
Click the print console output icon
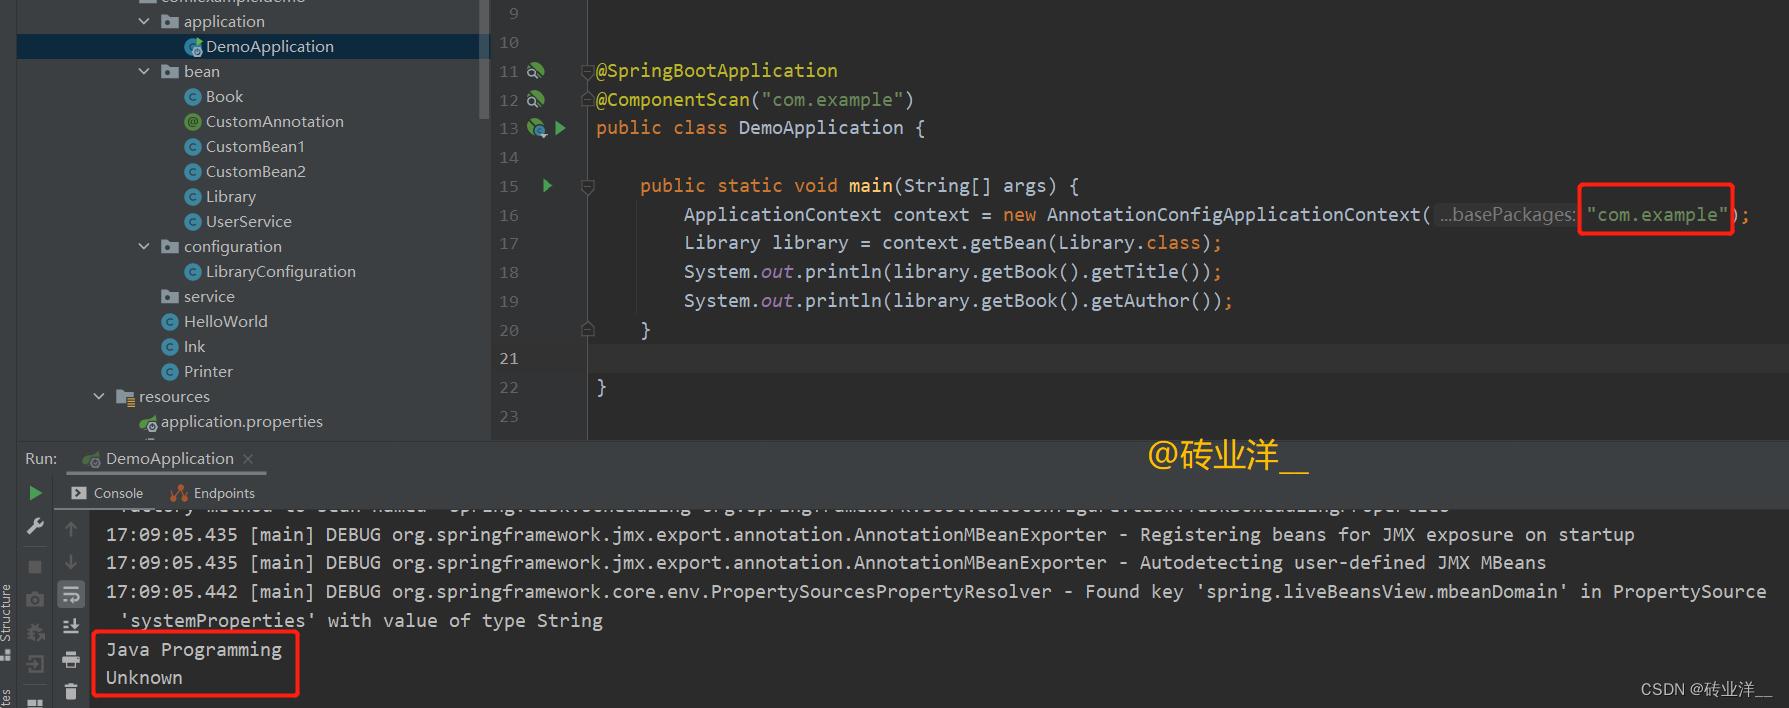tap(71, 659)
